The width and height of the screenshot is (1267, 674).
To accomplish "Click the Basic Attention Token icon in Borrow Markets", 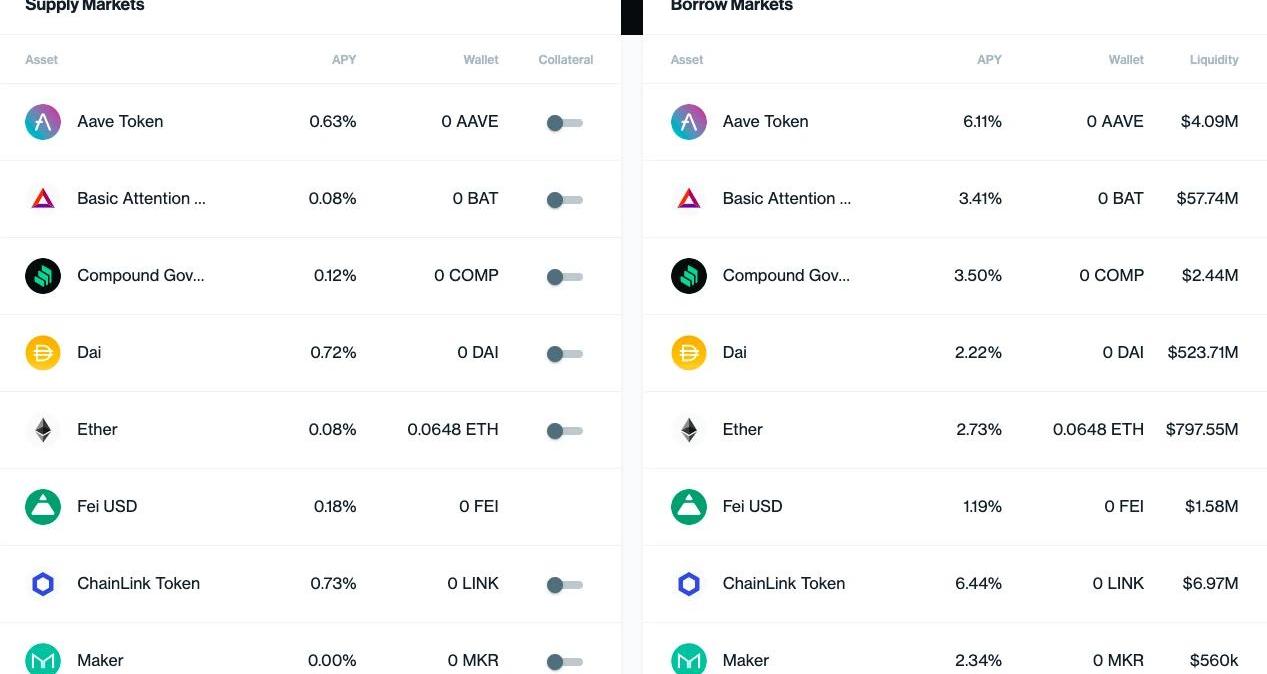I will 689,199.
